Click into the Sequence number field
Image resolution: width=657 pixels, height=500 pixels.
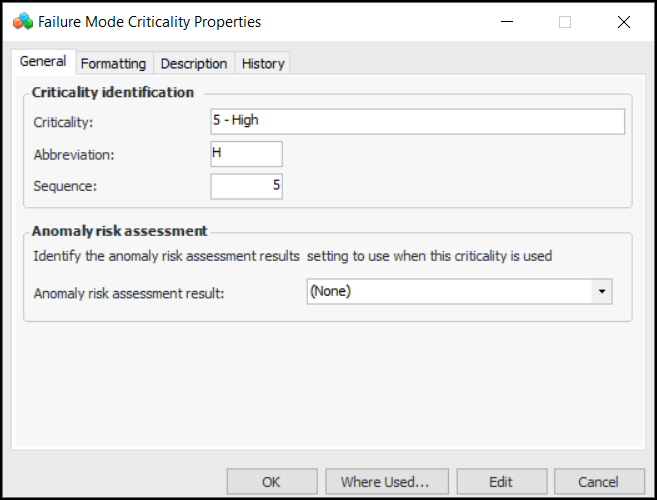click(x=246, y=186)
